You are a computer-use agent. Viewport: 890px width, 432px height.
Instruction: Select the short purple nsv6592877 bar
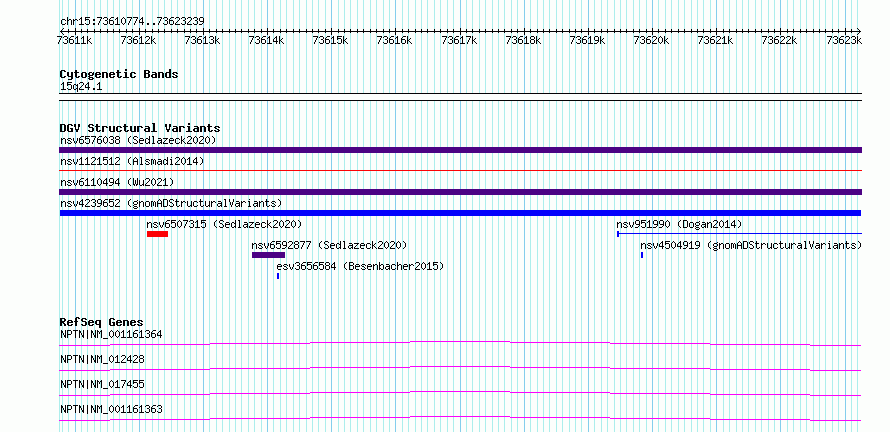coord(268,255)
